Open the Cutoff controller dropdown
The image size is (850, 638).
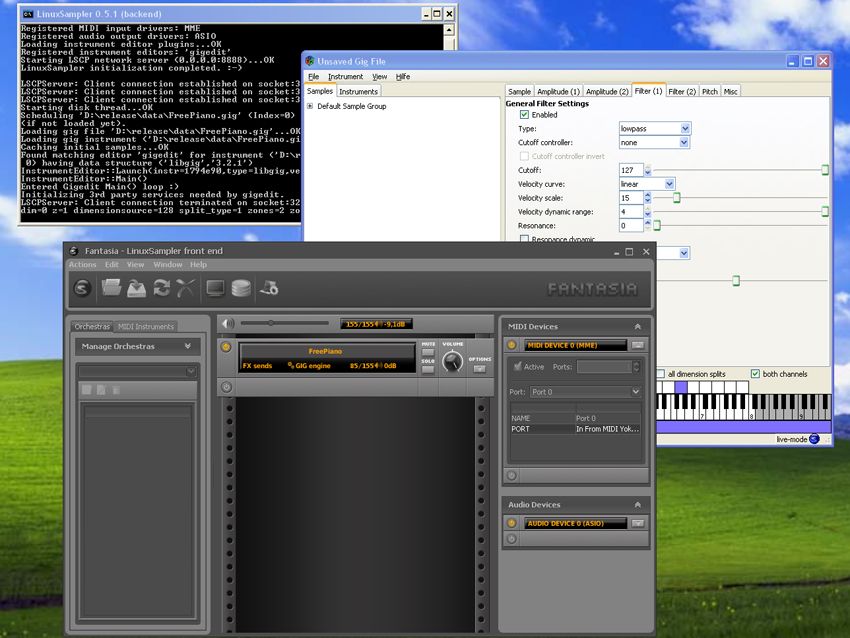tap(682, 142)
